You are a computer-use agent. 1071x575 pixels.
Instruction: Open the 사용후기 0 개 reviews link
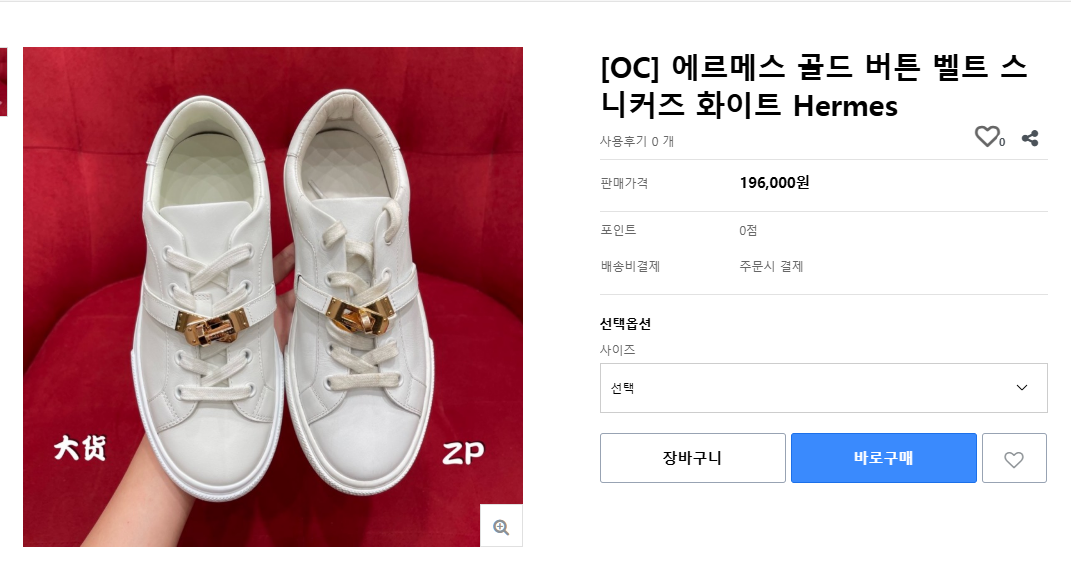coord(637,141)
